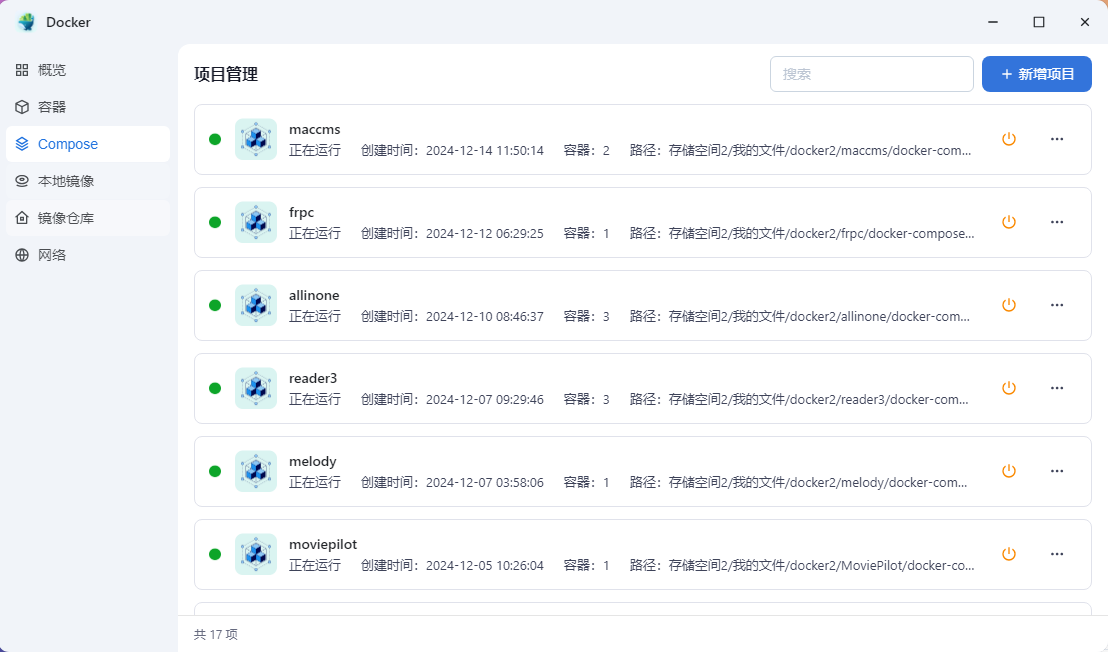Open more options for maccms

[1057, 139]
